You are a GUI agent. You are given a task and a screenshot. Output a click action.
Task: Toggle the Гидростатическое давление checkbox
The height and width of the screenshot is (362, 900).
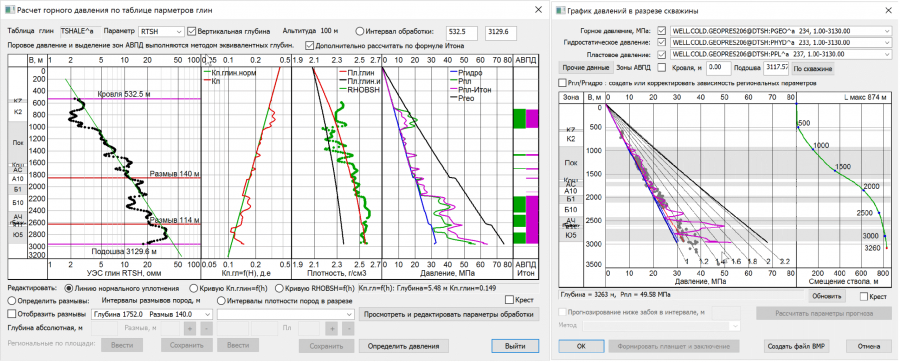coord(663,42)
